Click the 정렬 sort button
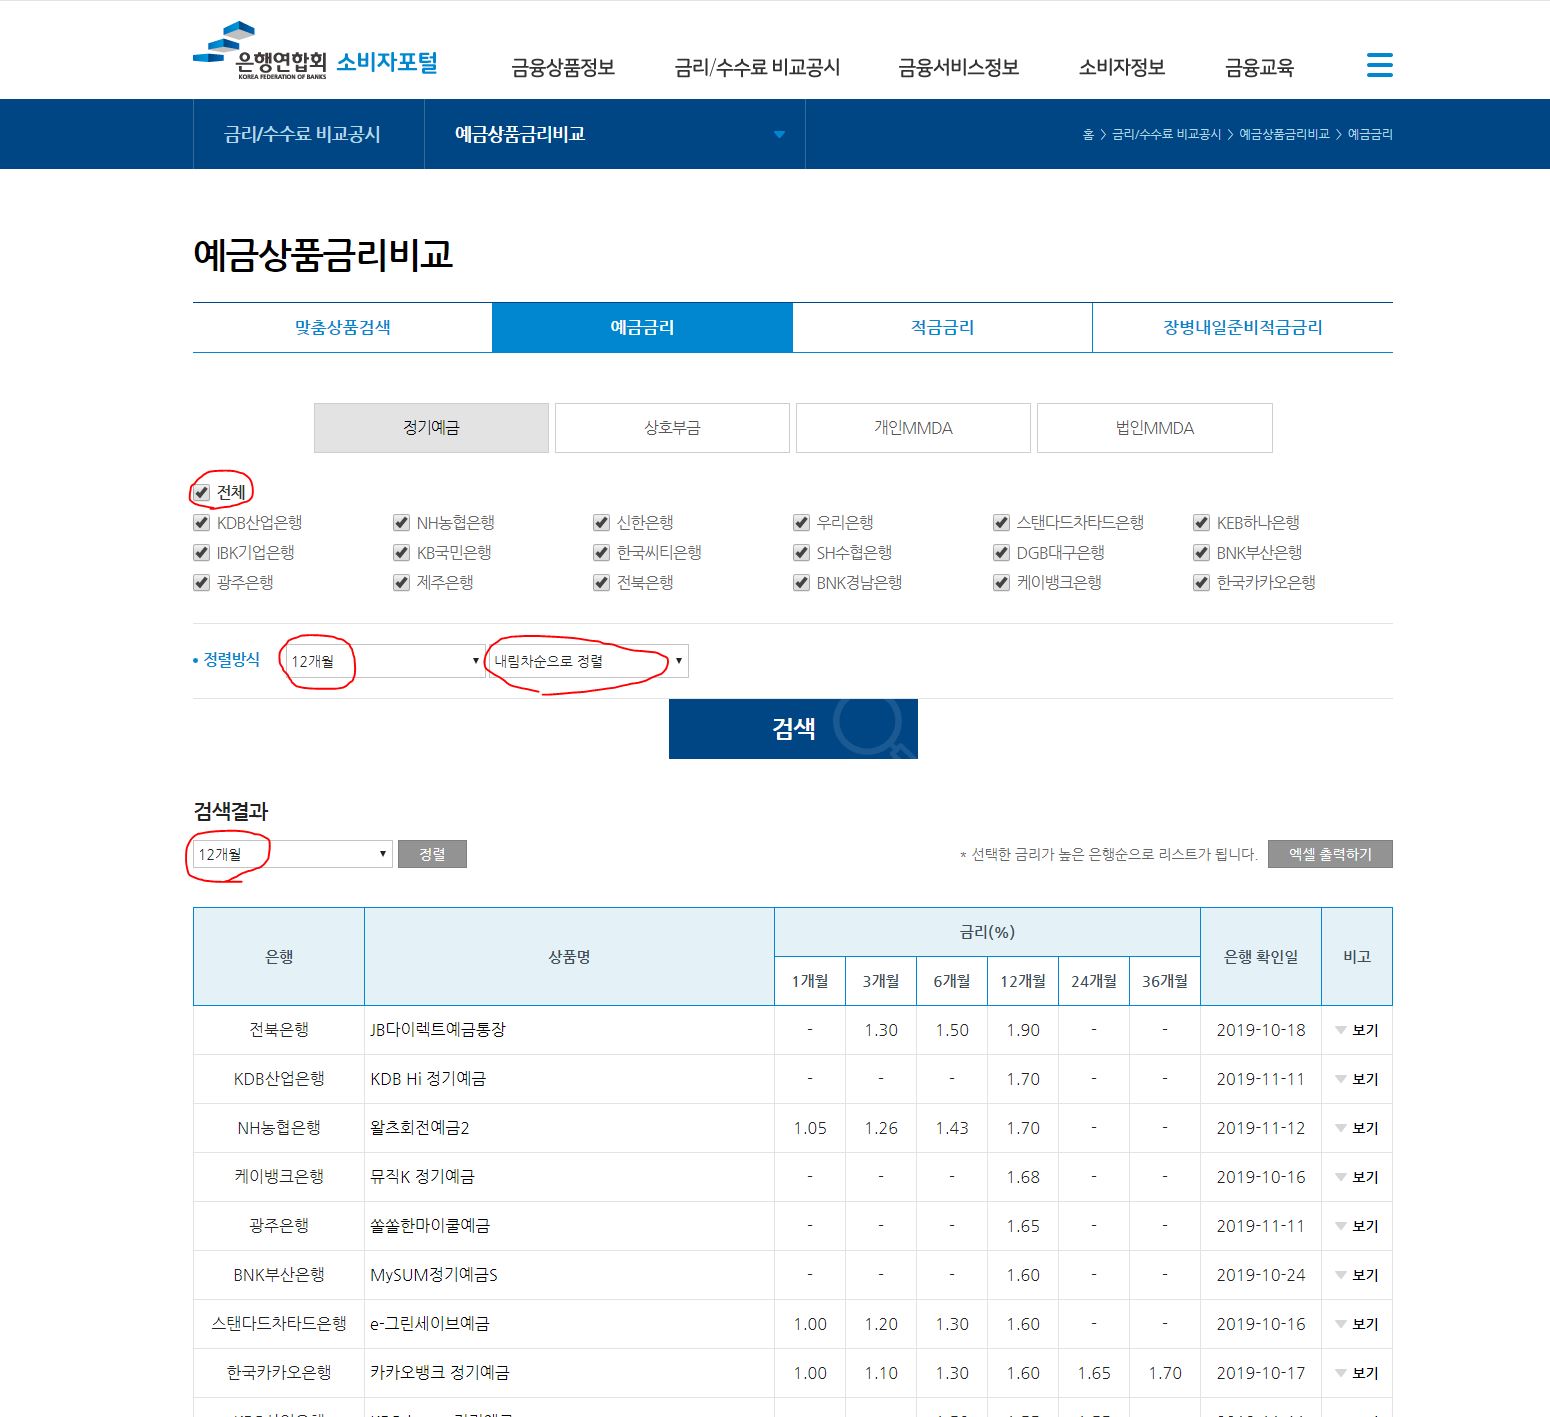This screenshot has height=1417, width=1550. [x=432, y=854]
